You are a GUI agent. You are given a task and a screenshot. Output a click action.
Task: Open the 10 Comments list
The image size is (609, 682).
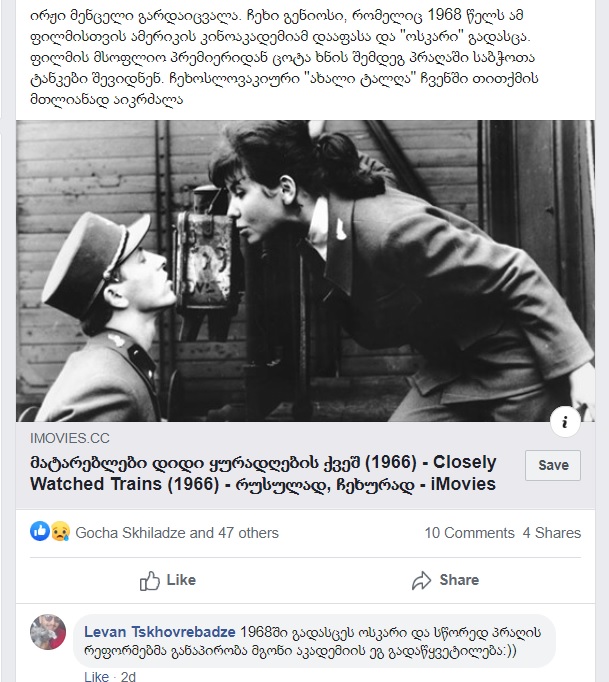(469, 533)
